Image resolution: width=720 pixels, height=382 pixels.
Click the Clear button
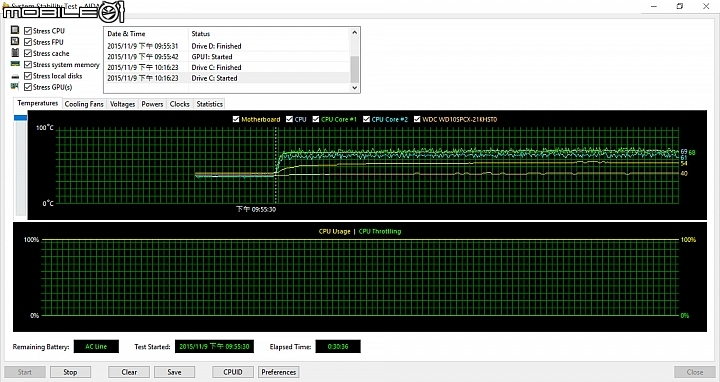(x=129, y=372)
